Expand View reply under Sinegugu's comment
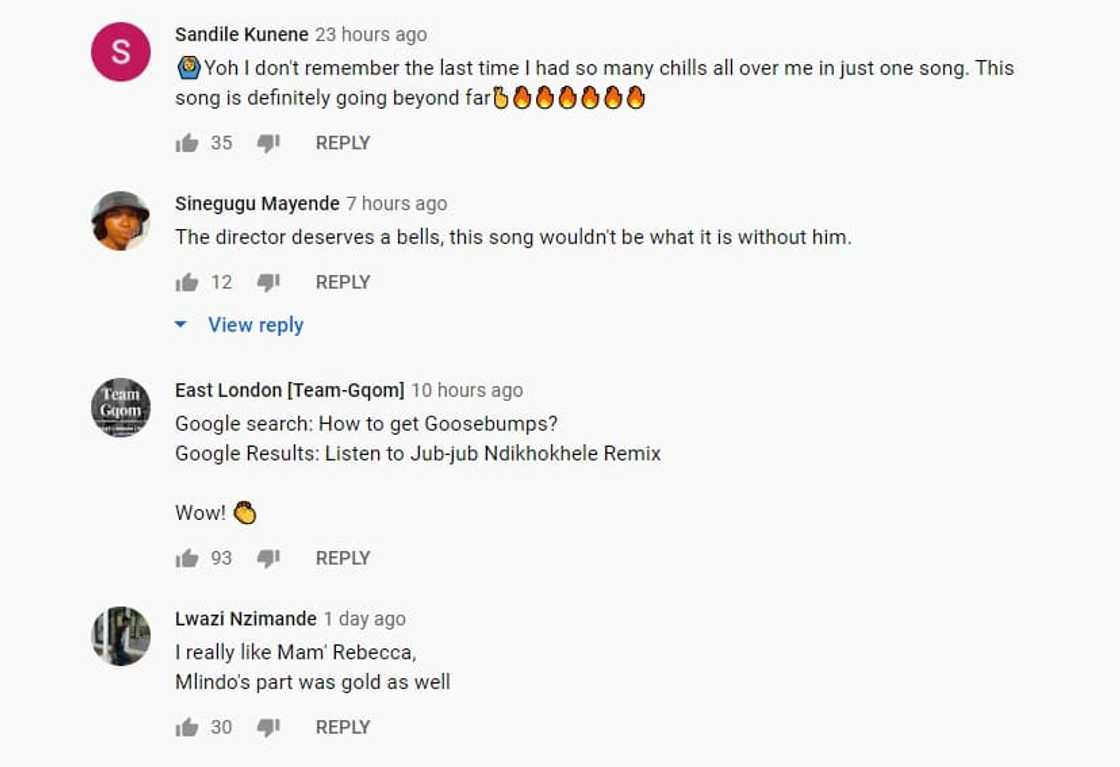 pyautogui.click(x=255, y=325)
